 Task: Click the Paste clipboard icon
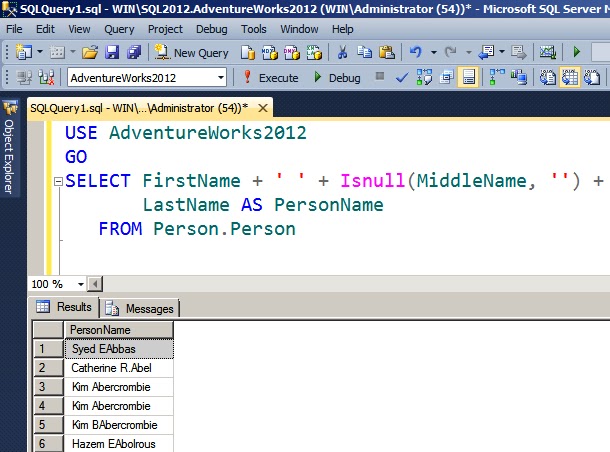point(387,52)
